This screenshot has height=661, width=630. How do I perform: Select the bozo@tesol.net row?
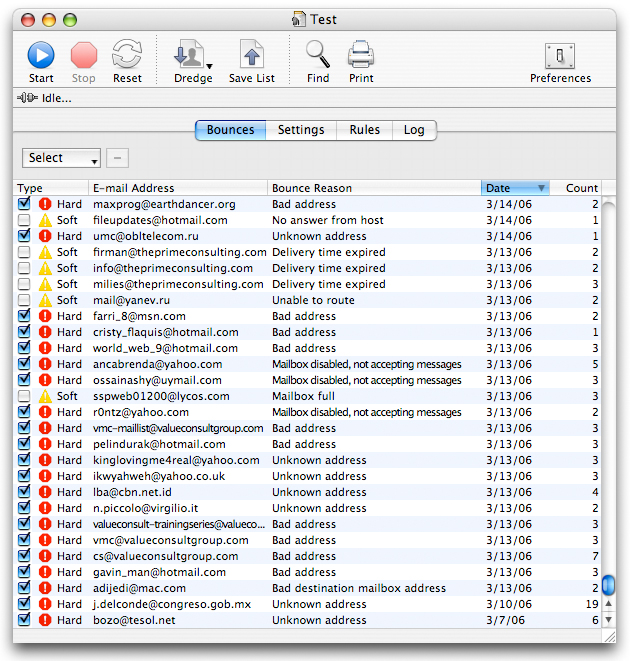[x=308, y=620]
